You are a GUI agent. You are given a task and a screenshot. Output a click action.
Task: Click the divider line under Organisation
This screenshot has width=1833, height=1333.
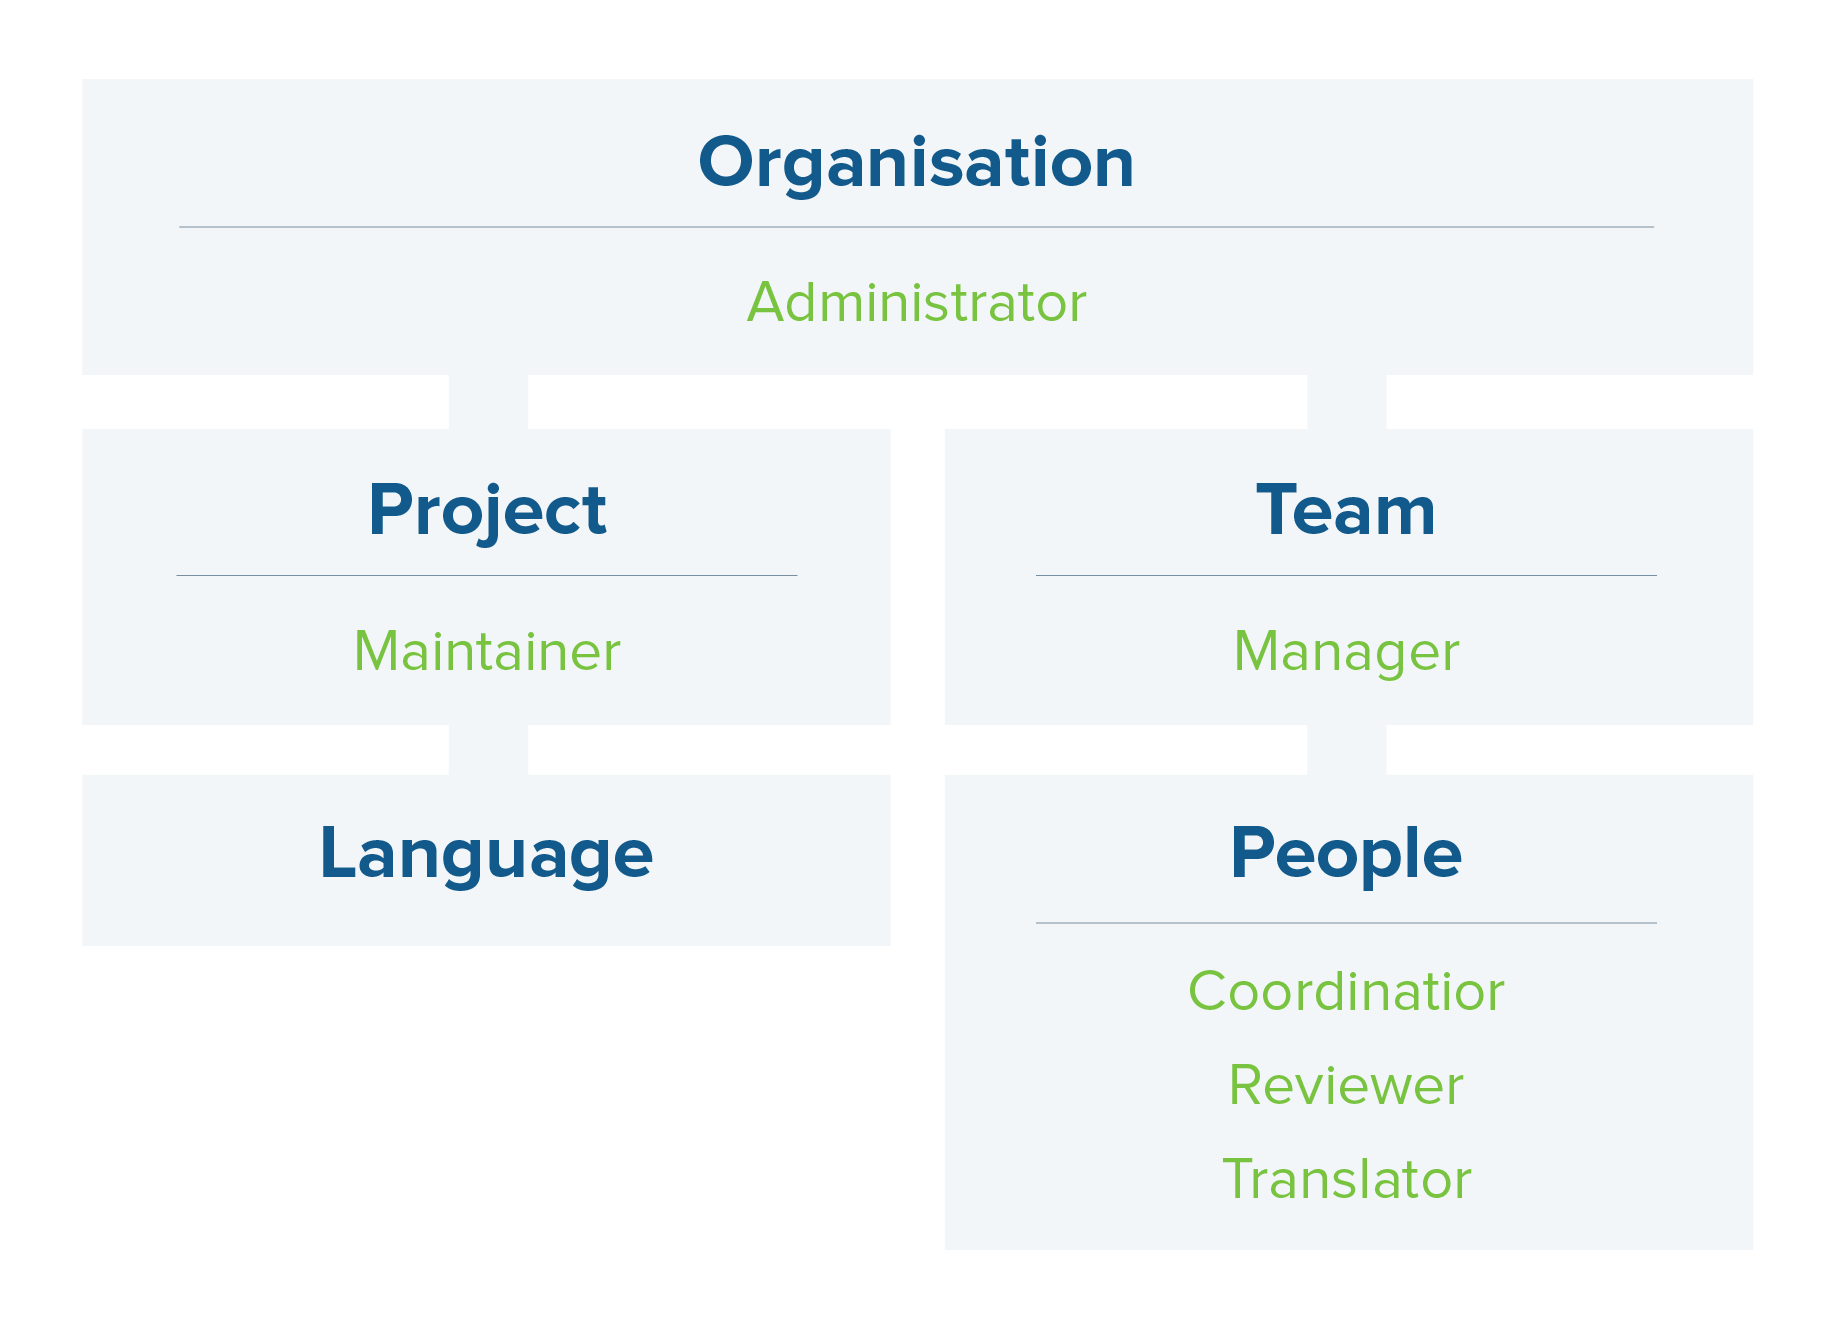pyautogui.click(x=916, y=227)
